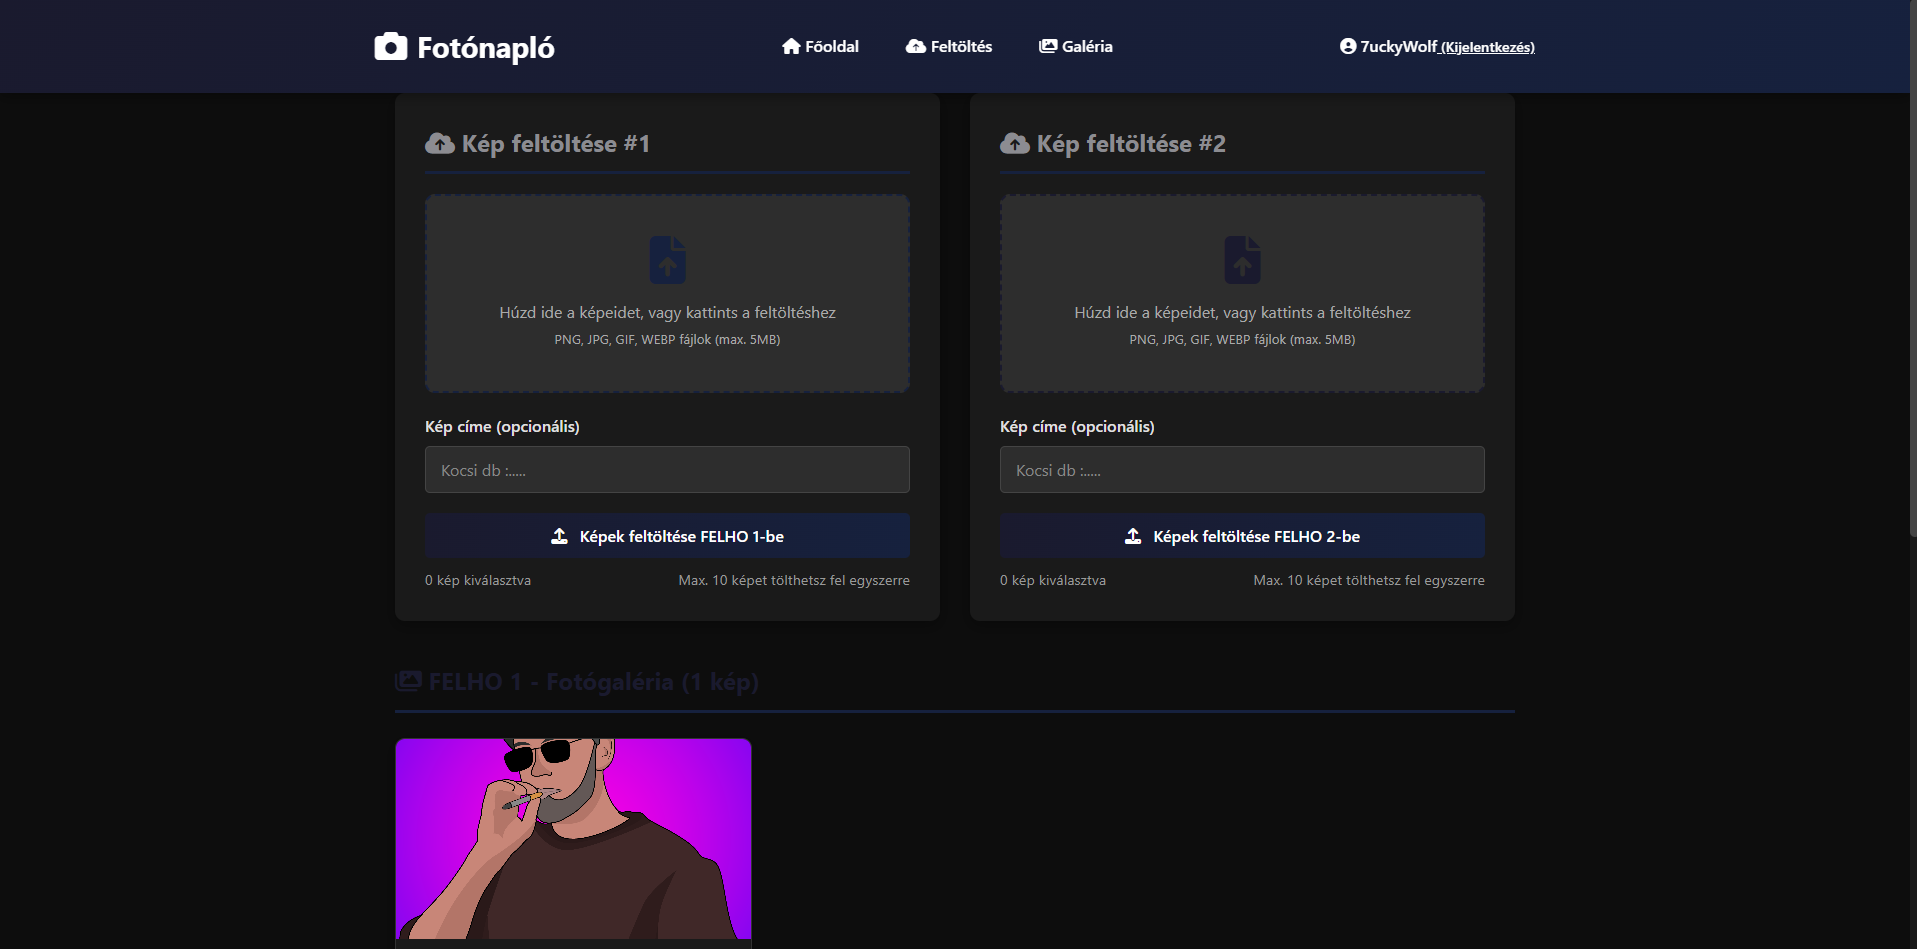The image size is (1917, 949).
Task: Click the page's vertical scrollbar
Action: click(x=1912, y=270)
